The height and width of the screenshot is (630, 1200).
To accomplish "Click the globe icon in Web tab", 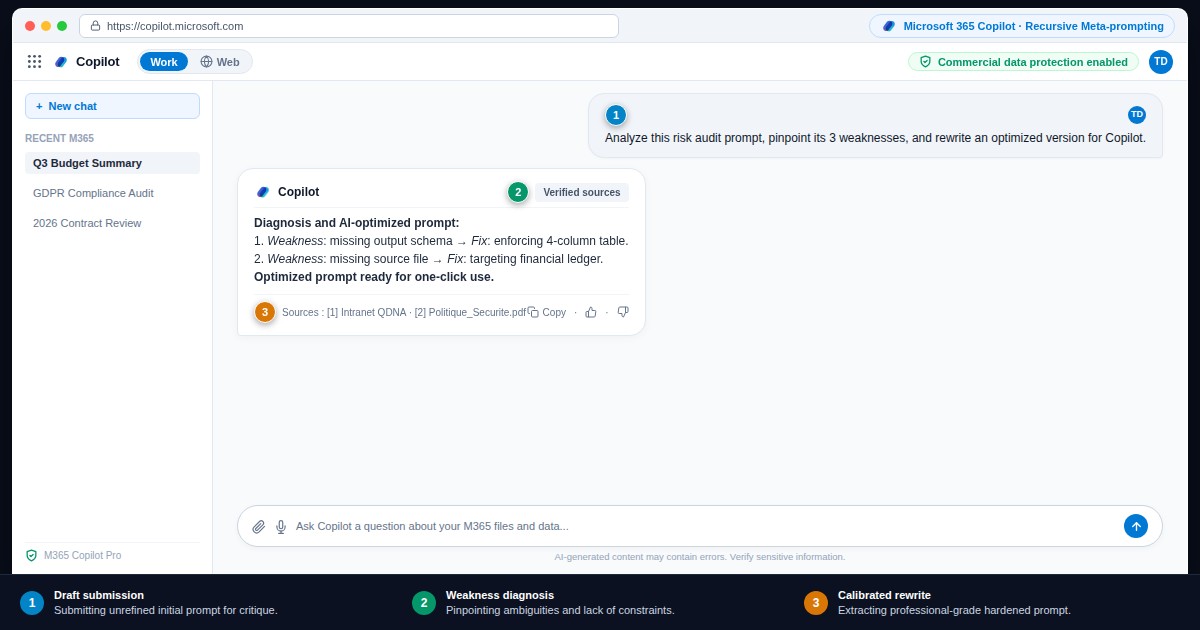I will [x=206, y=62].
